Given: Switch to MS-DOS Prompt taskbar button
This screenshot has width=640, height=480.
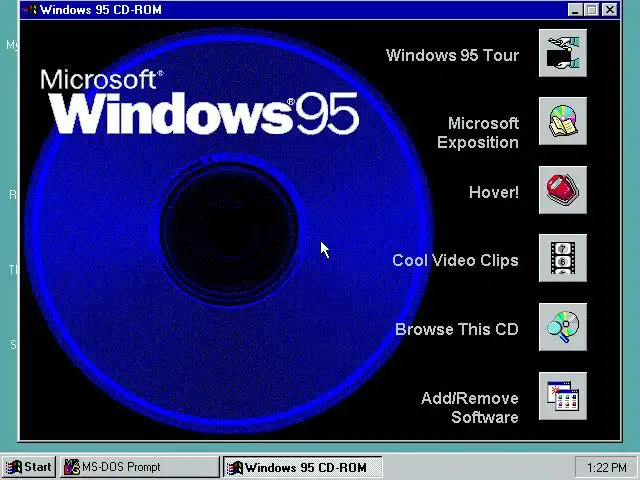Looking at the screenshot, I should point(140,467).
